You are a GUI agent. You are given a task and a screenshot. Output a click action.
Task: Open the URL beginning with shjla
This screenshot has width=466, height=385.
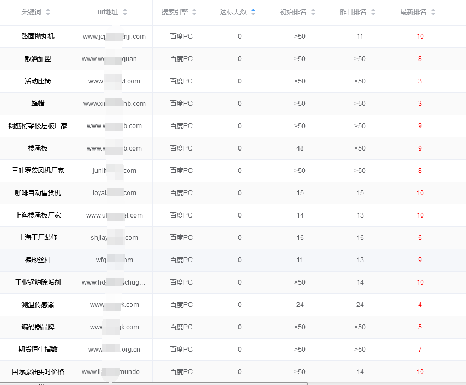[x=114, y=238]
